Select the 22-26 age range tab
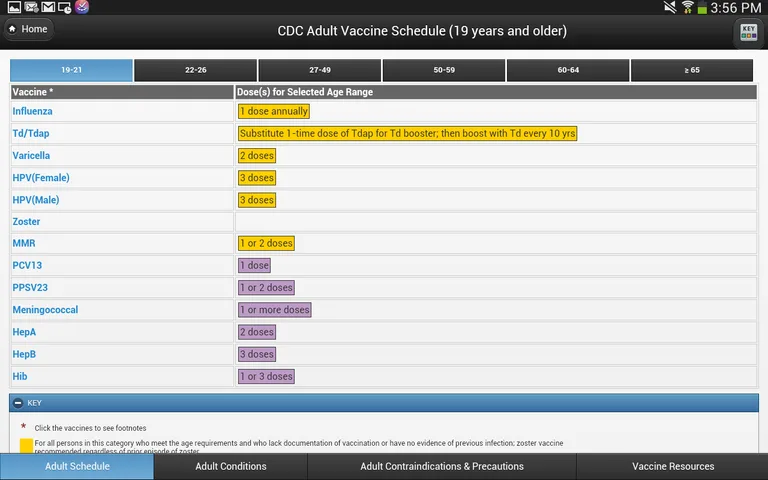Image resolution: width=768 pixels, height=480 pixels. [x=195, y=70]
